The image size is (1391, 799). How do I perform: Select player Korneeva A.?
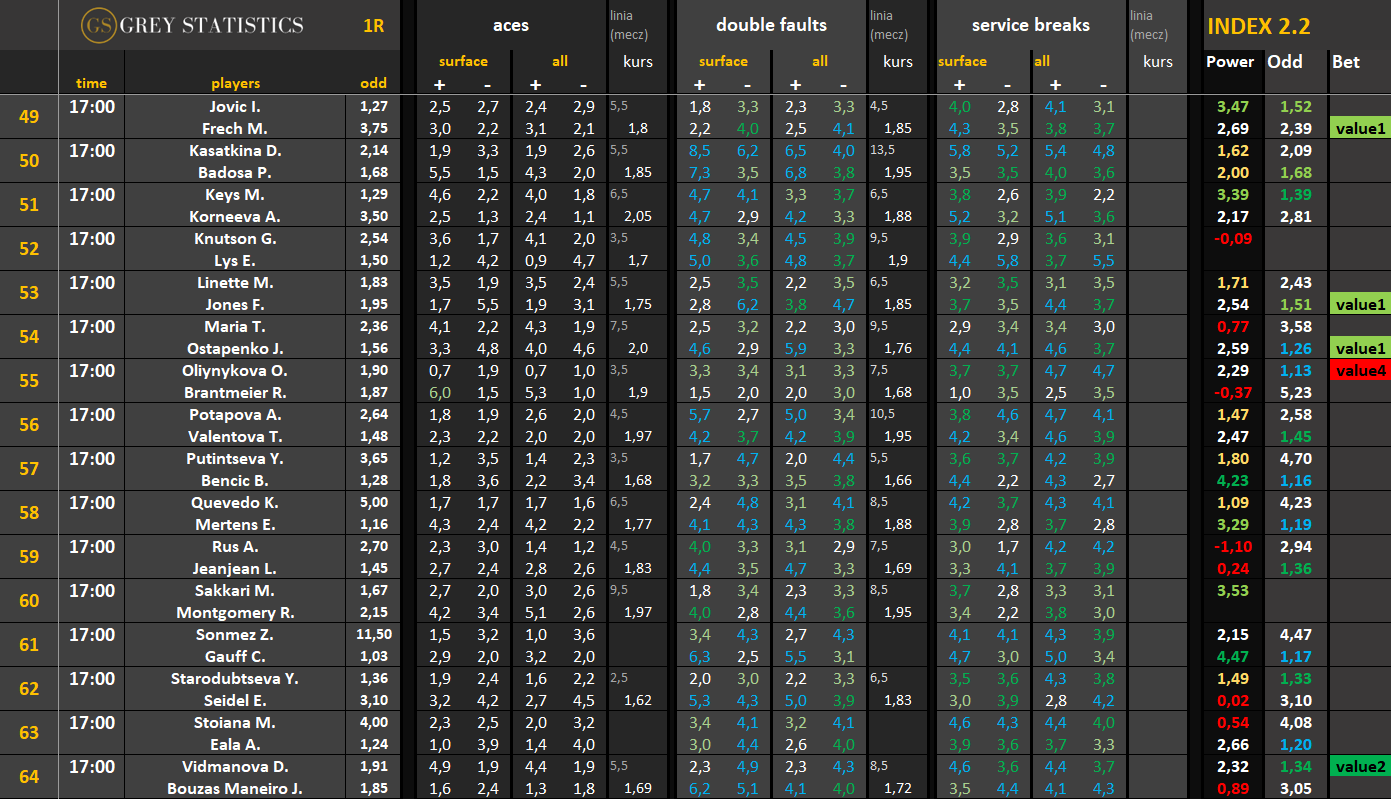235,216
